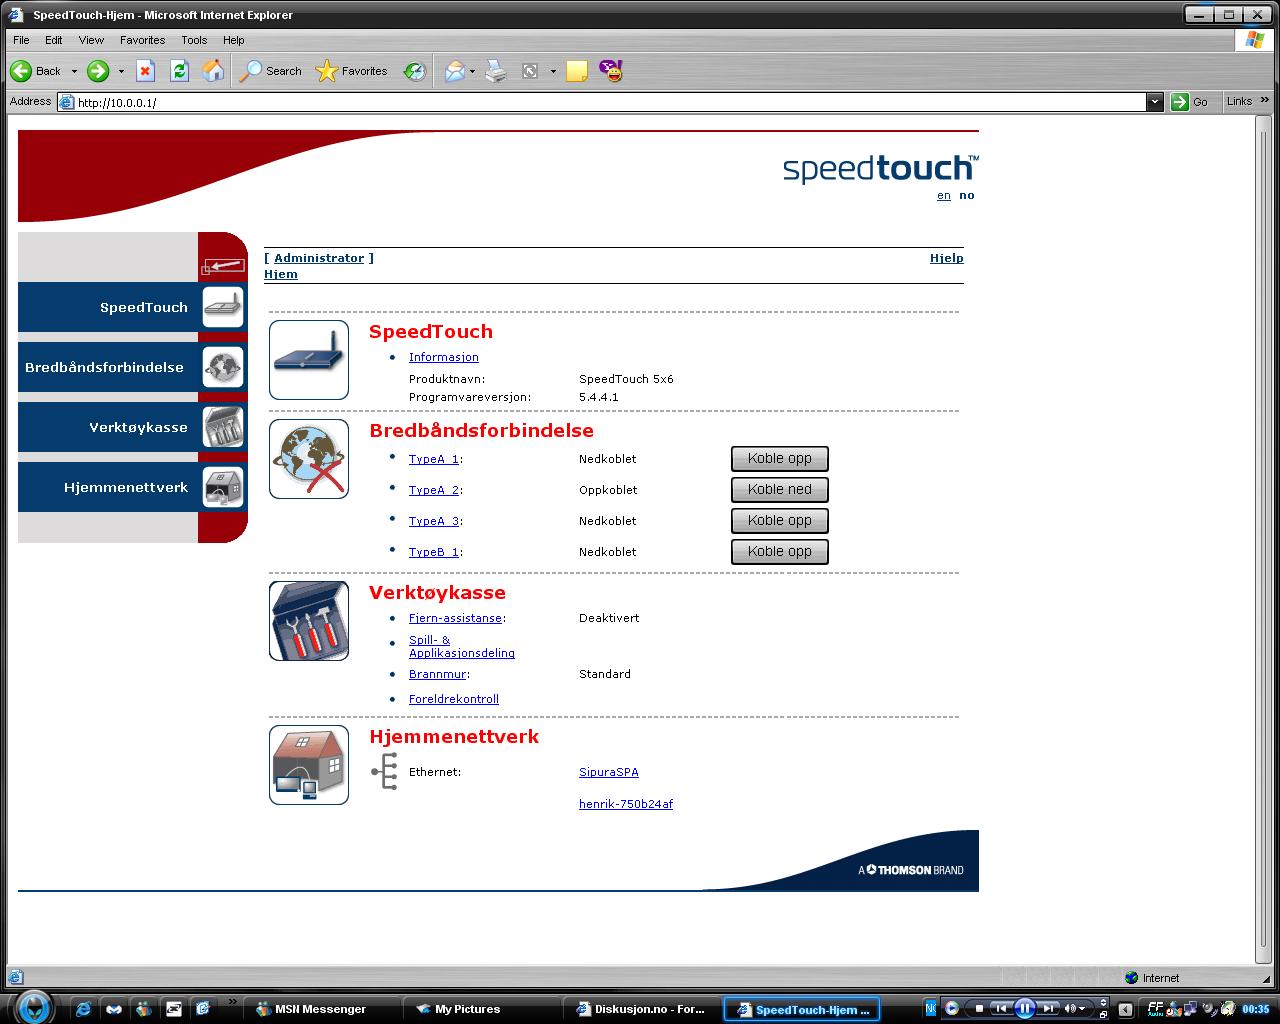Open the Mail button dropdown arrow
Screen dimensions: 1280x1024
click(x=472, y=72)
